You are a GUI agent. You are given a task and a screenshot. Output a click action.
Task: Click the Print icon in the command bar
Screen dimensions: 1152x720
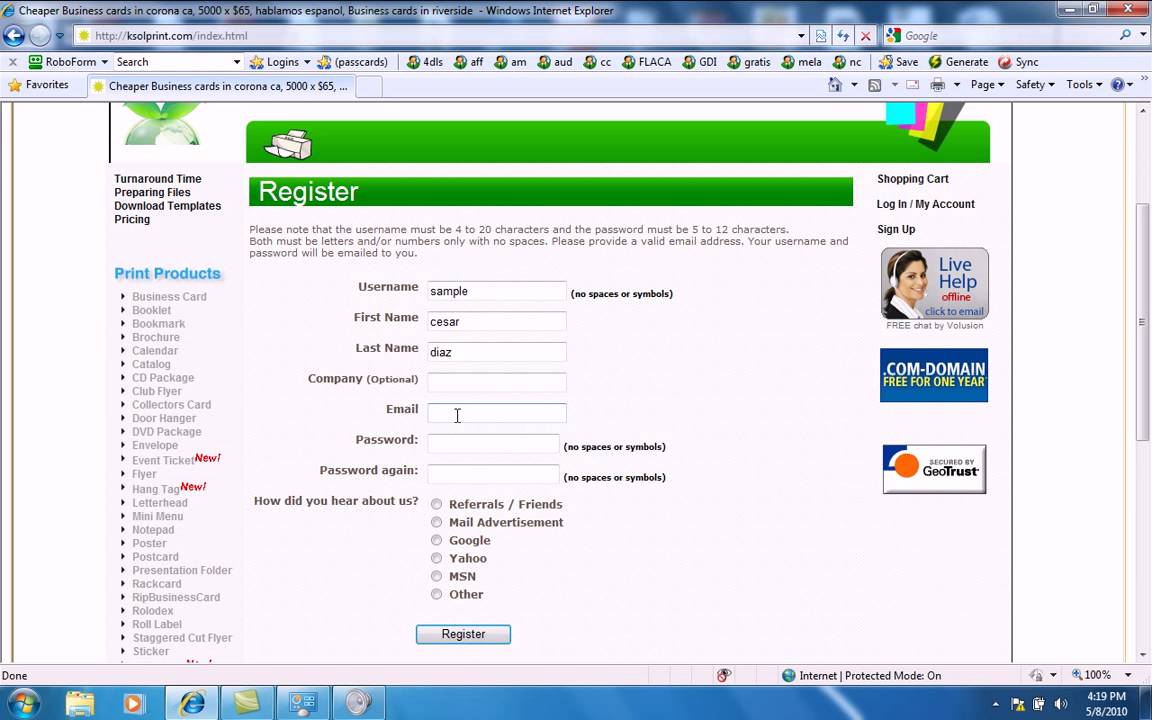point(937,84)
